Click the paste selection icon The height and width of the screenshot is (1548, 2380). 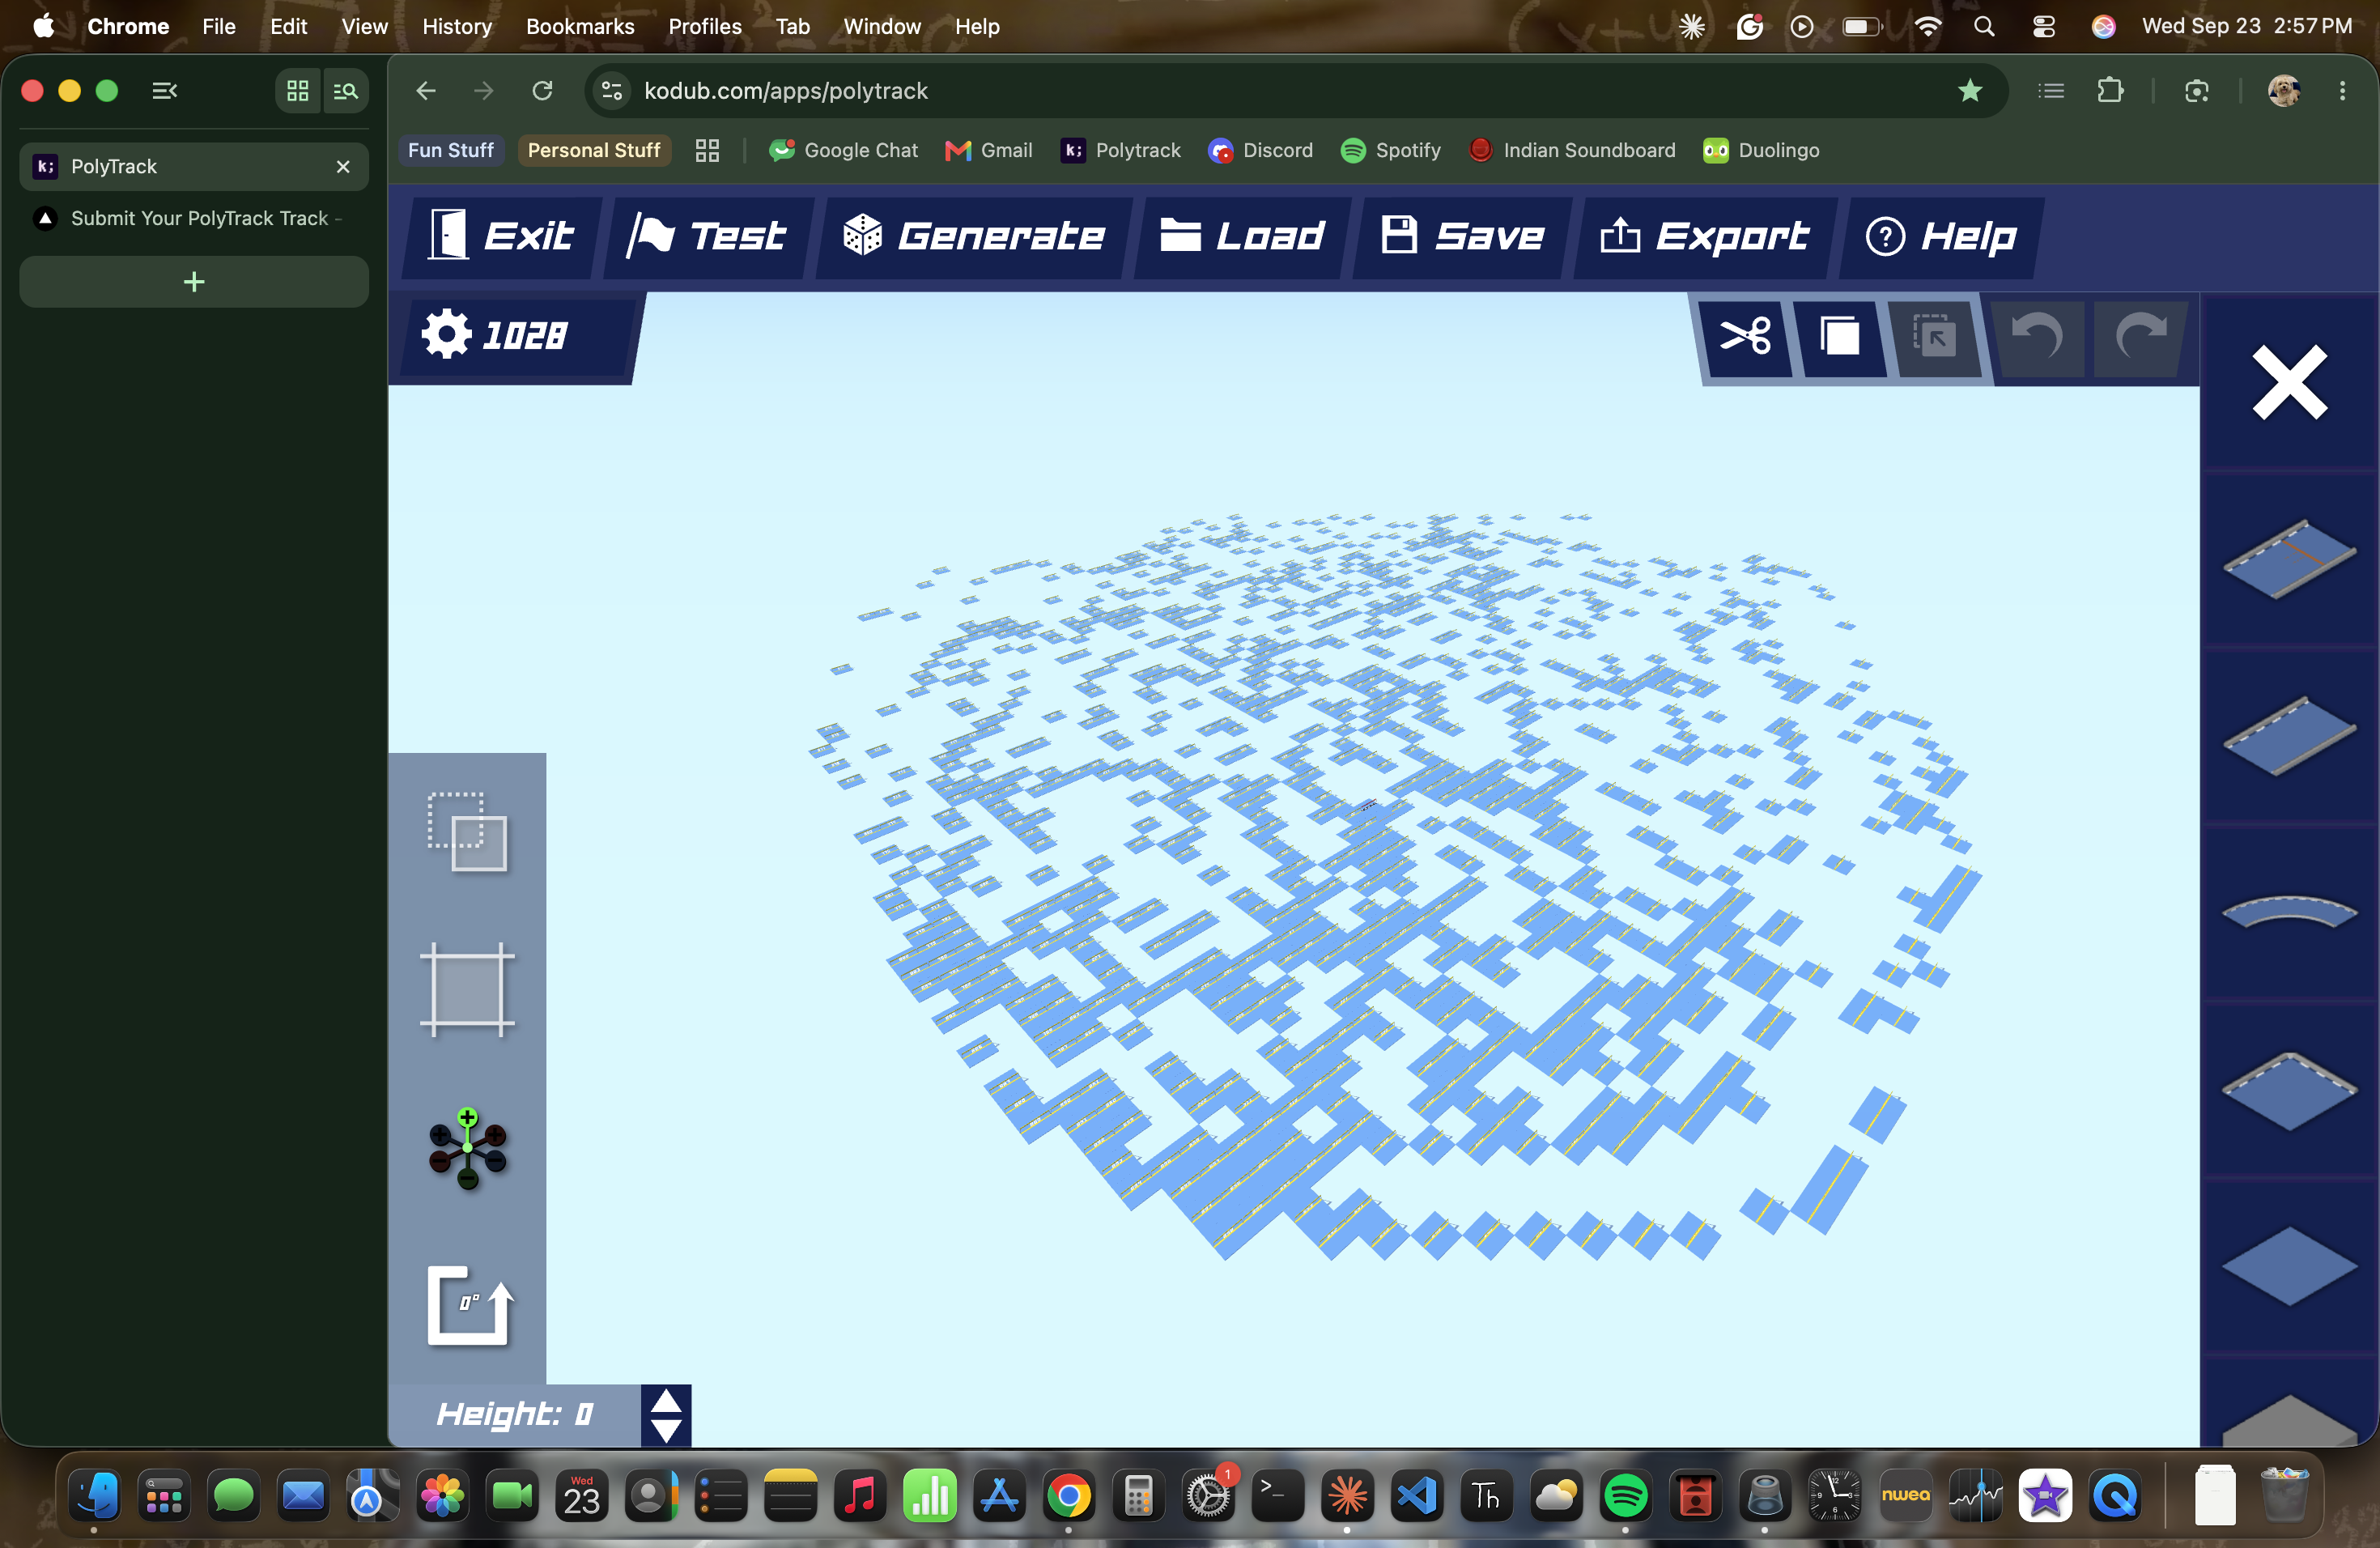[x=1934, y=336]
